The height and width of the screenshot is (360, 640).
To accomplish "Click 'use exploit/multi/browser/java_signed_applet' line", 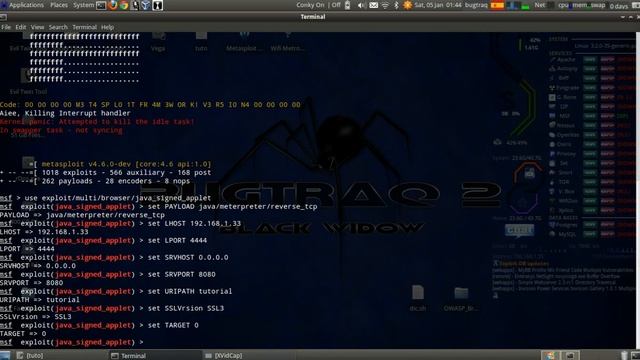I will coord(106,198).
